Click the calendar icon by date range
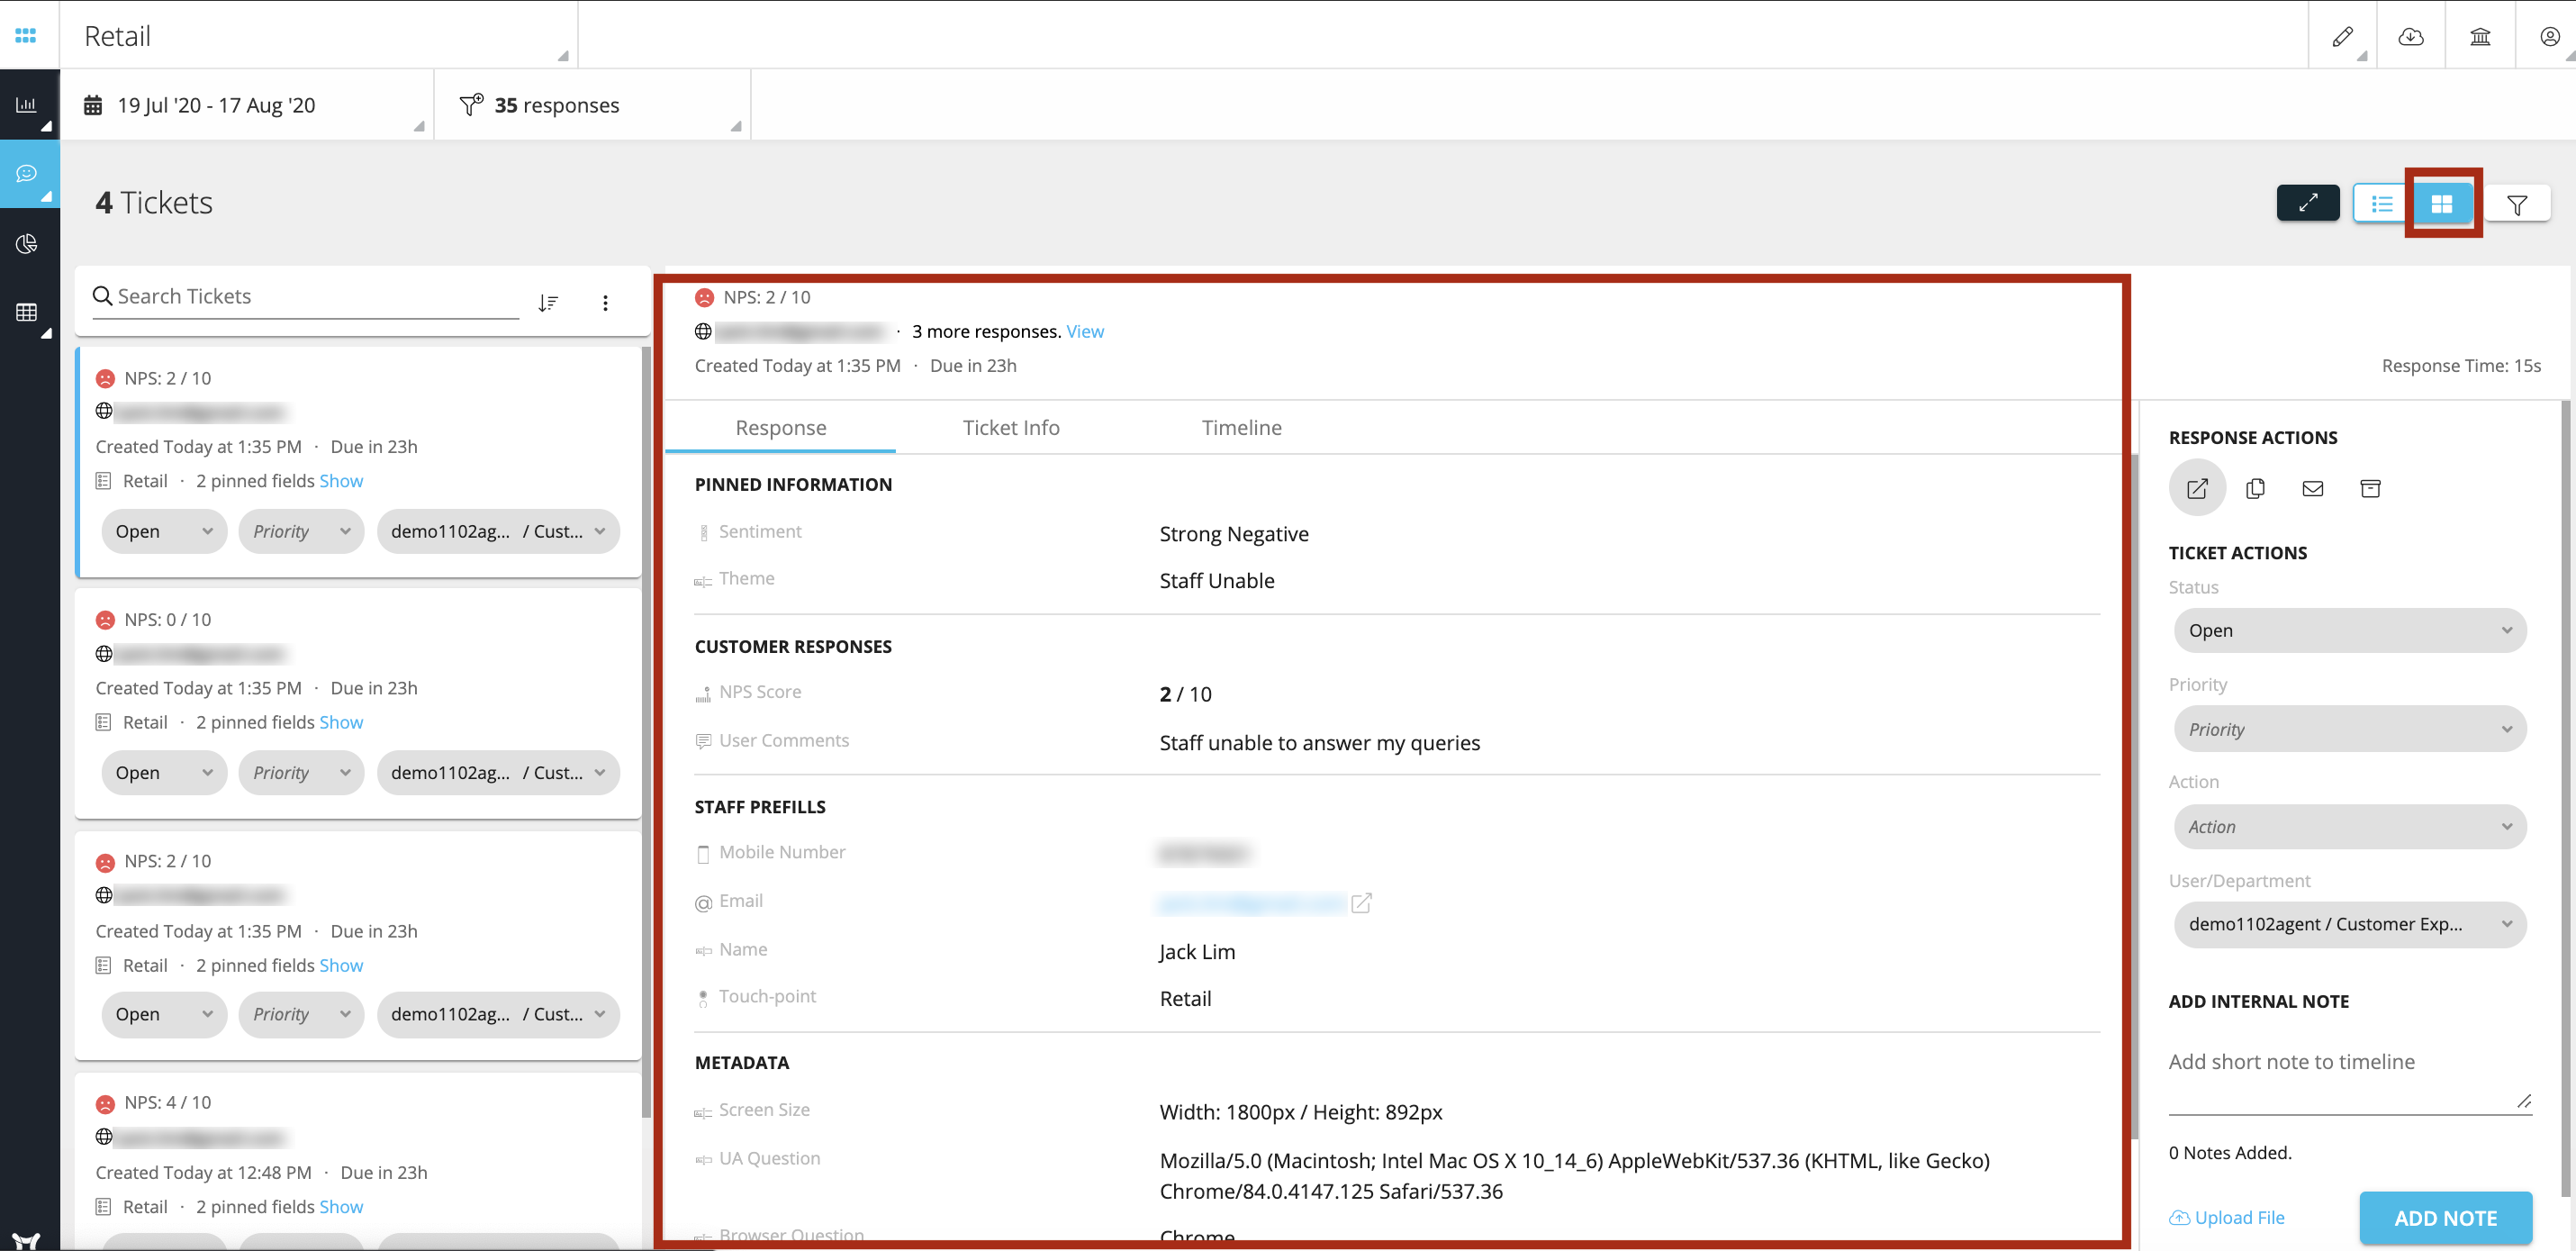2576x1251 pixels. (93, 105)
